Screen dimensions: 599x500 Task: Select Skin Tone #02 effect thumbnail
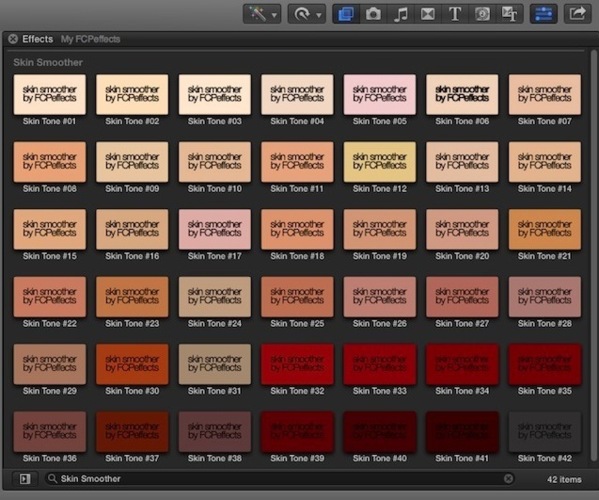(132, 94)
